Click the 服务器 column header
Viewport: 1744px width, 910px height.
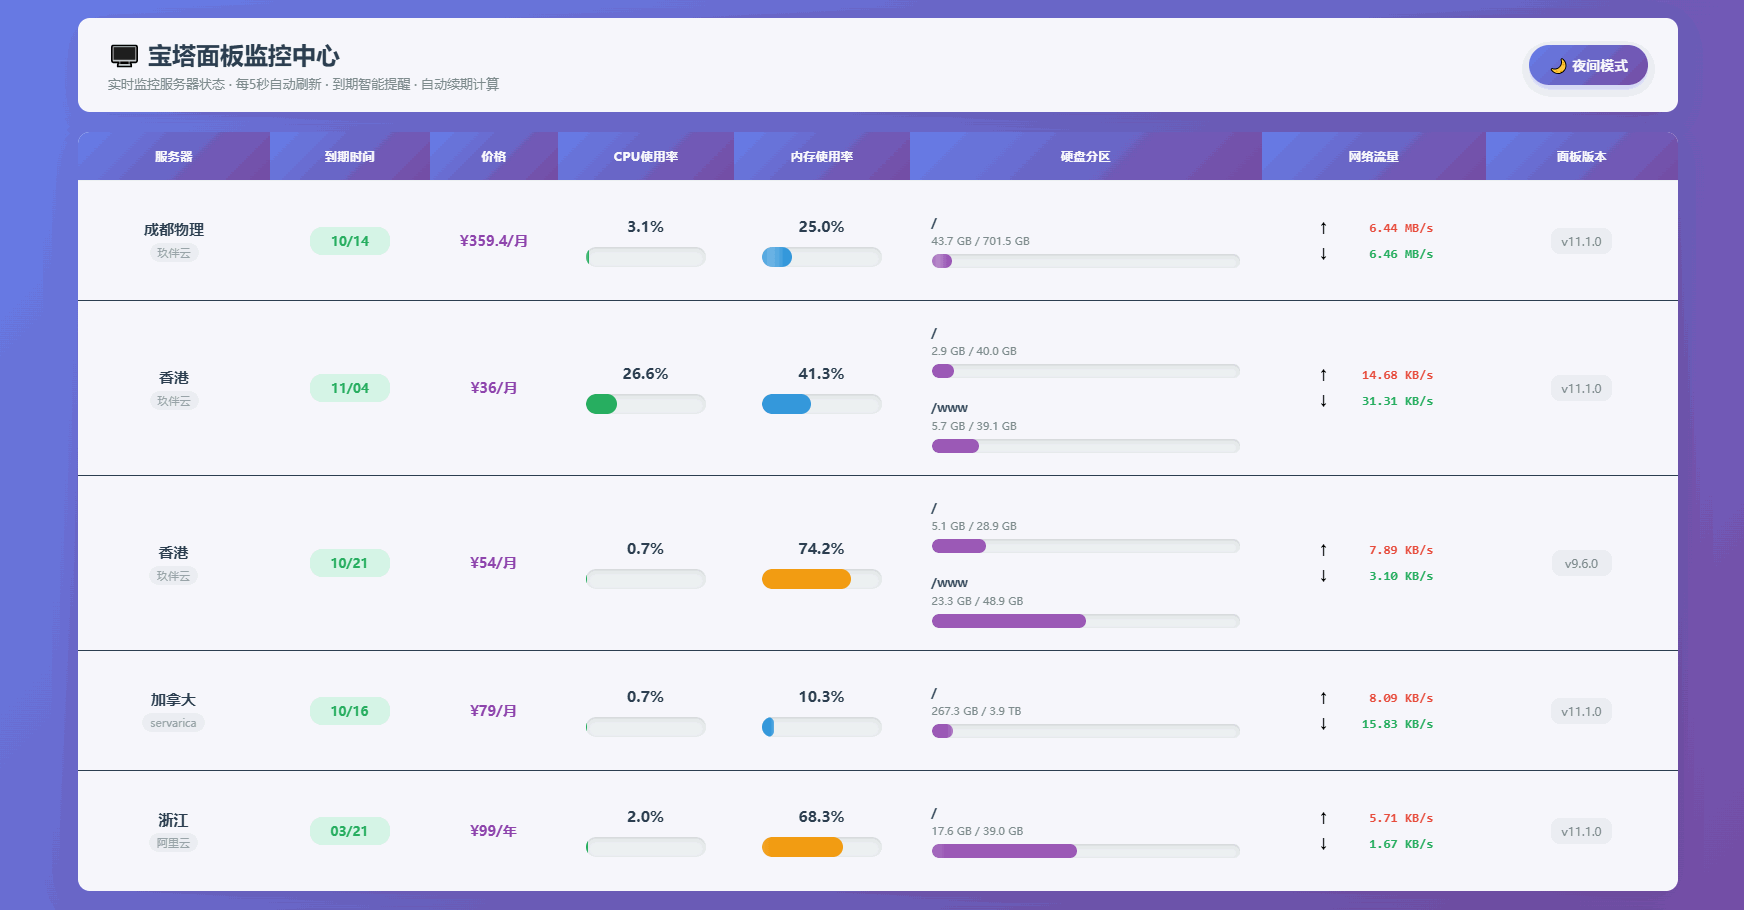pos(174,157)
